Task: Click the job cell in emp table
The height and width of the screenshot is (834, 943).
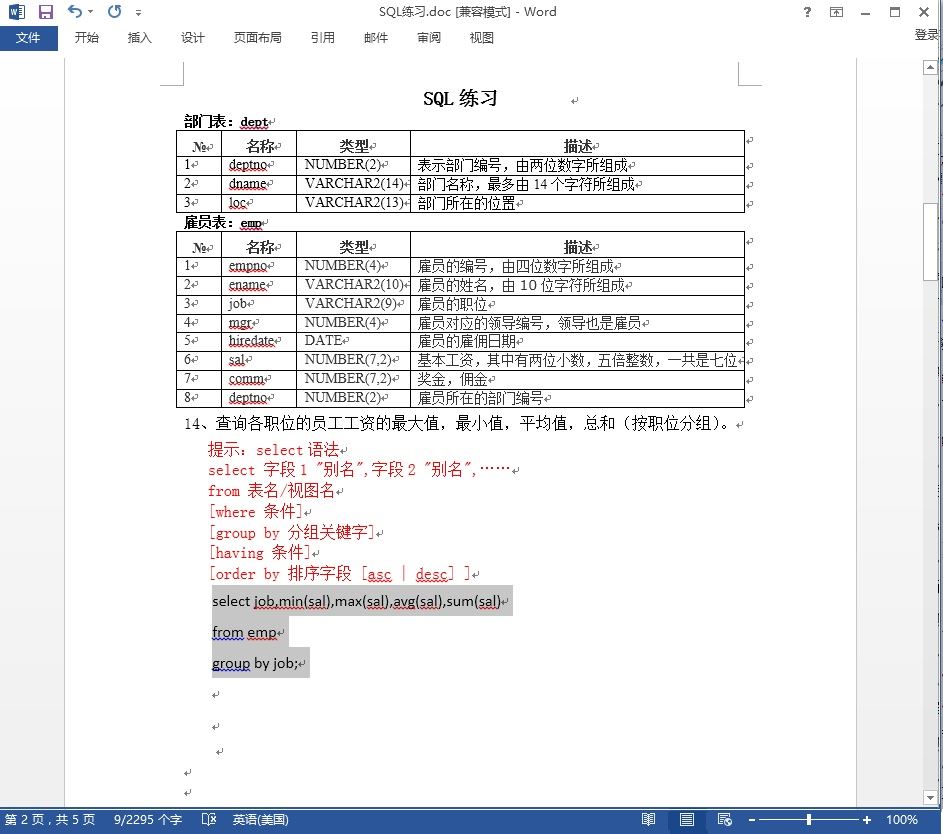Action: [x=259, y=304]
